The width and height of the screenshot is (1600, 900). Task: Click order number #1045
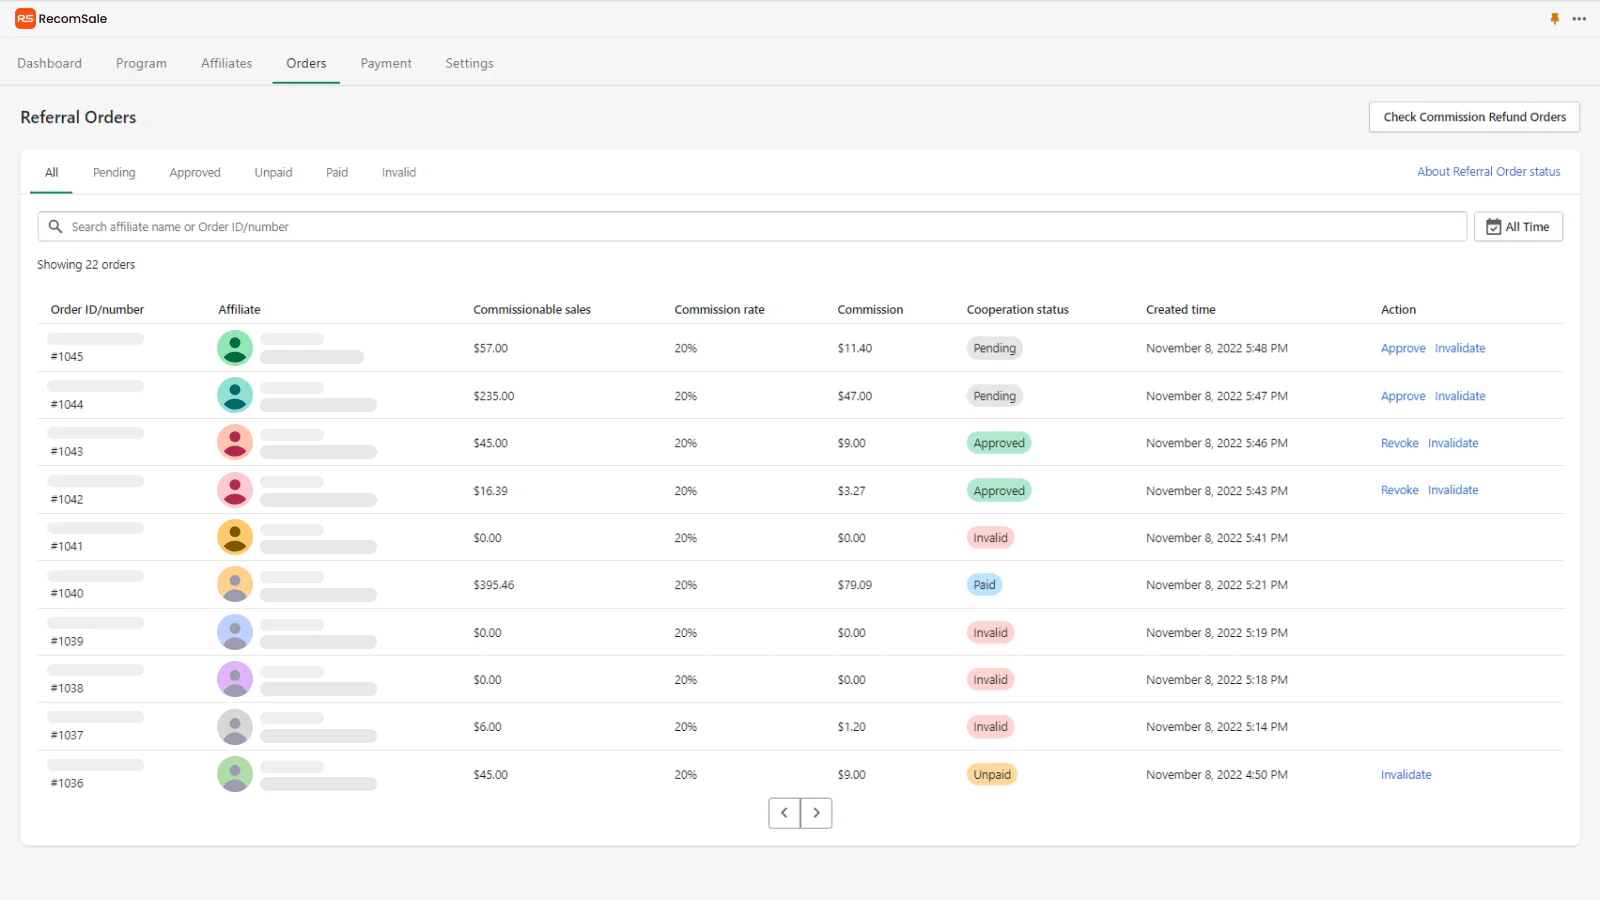[67, 357]
